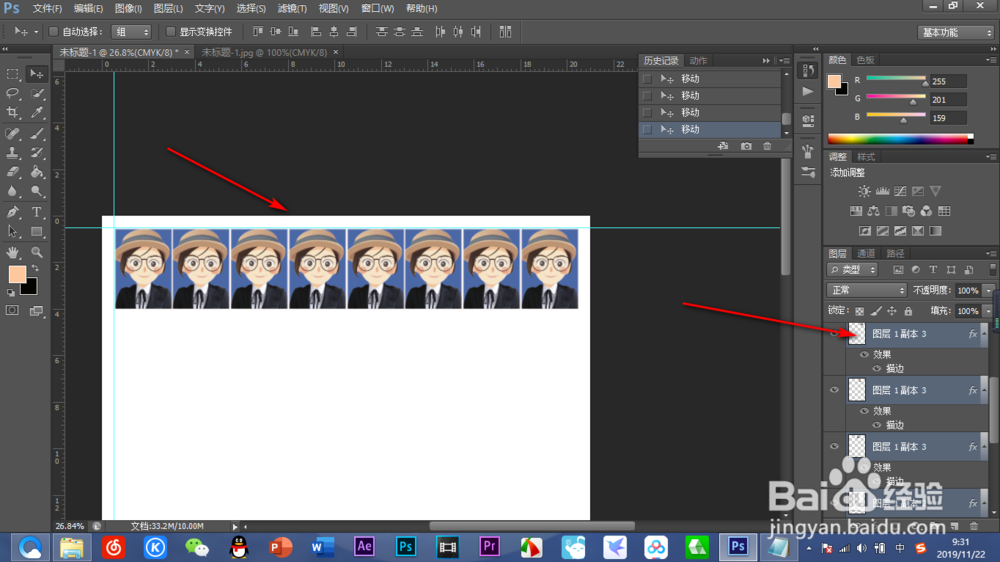Select the Pen tool

click(12, 212)
